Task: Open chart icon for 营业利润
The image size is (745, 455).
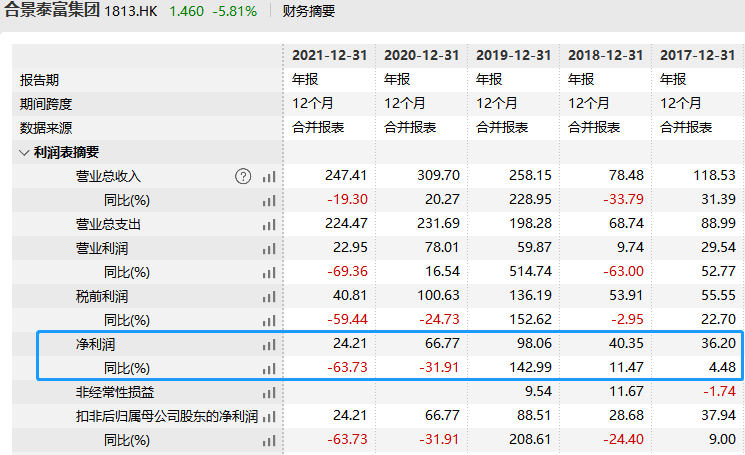Action: point(269,249)
